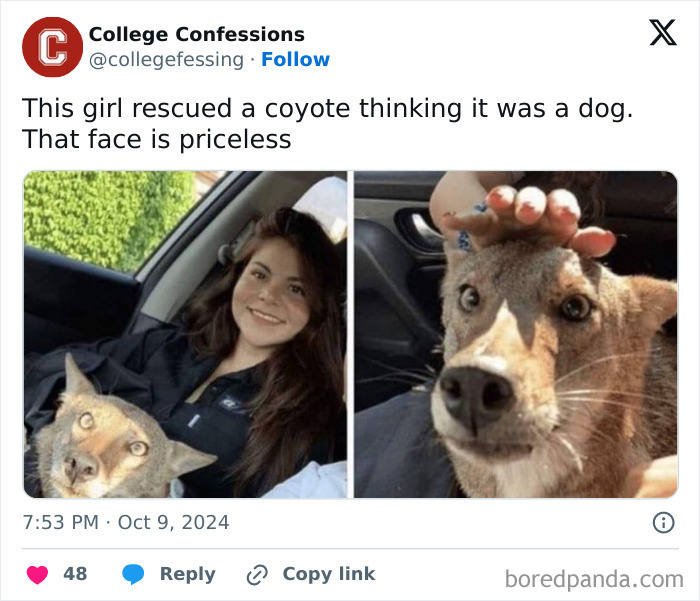Image resolution: width=700 pixels, height=601 pixels.
Task: Click the blue reply speech bubble icon
Action: (133, 574)
